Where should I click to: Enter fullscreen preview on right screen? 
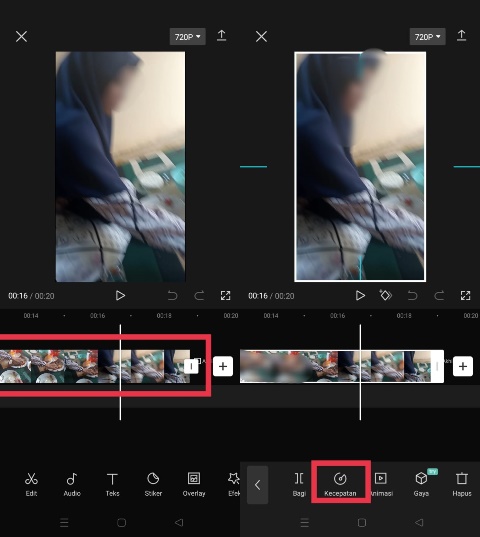(465, 296)
